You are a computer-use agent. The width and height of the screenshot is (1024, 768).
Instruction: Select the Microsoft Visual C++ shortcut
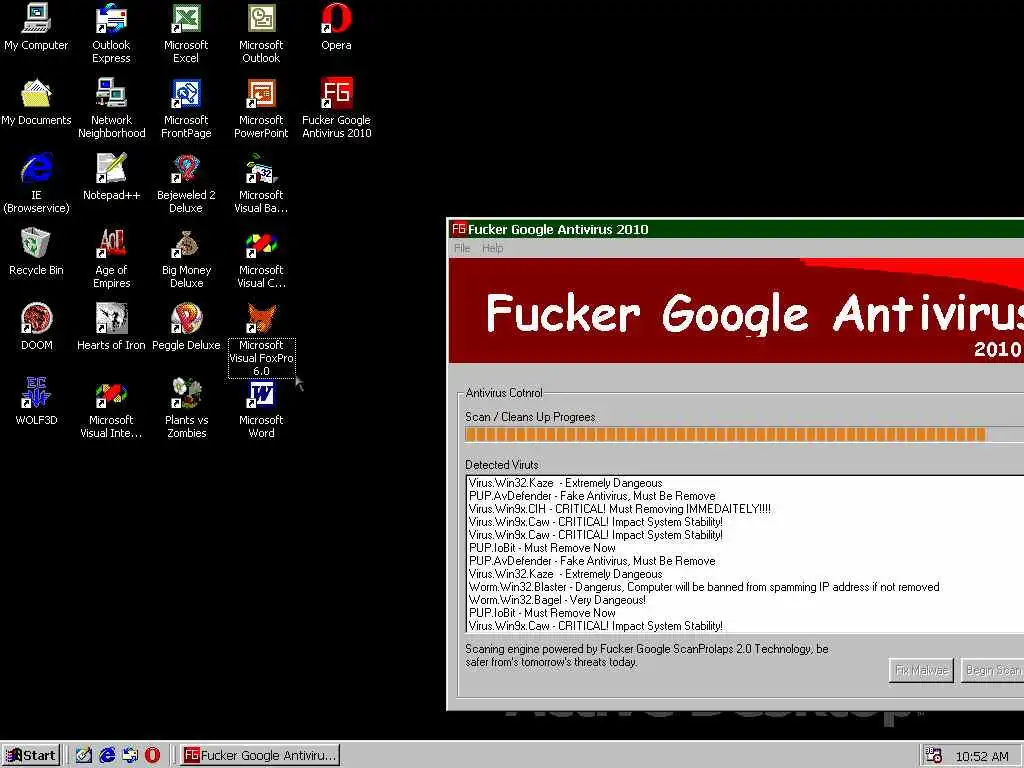tap(261, 259)
